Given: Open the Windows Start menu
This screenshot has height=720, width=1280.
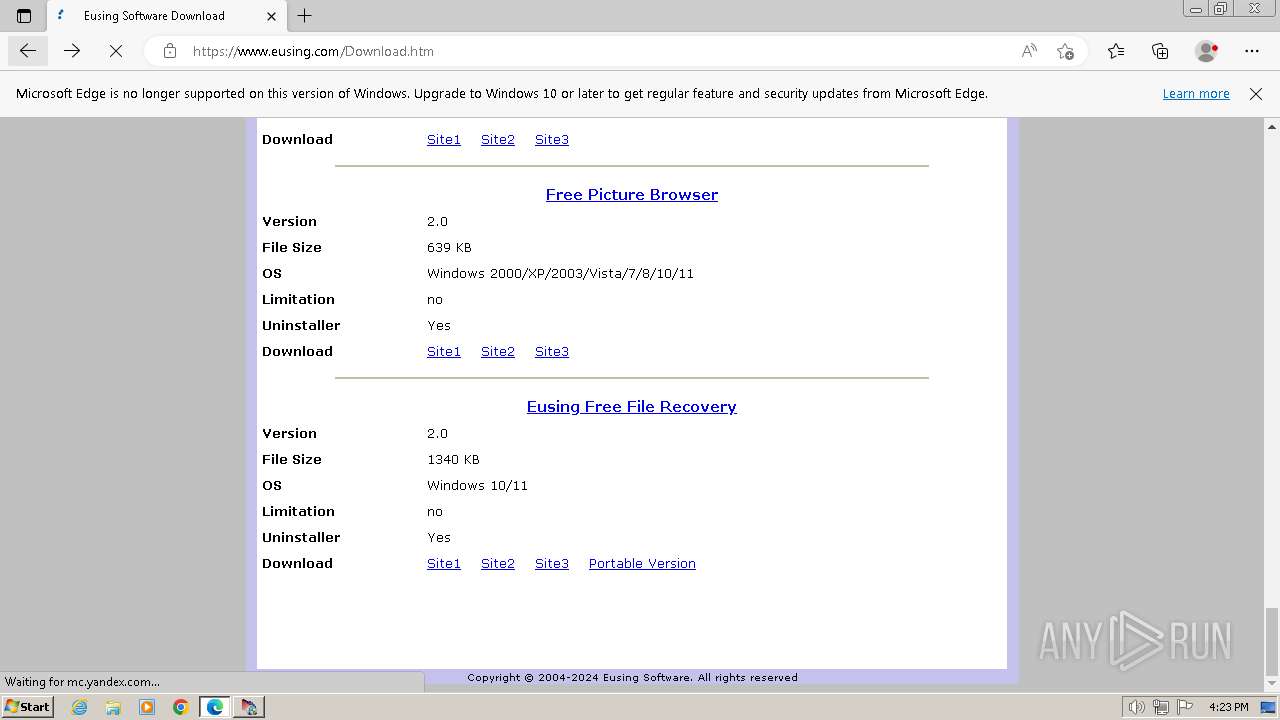Looking at the screenshot, I should coord(28,707).
